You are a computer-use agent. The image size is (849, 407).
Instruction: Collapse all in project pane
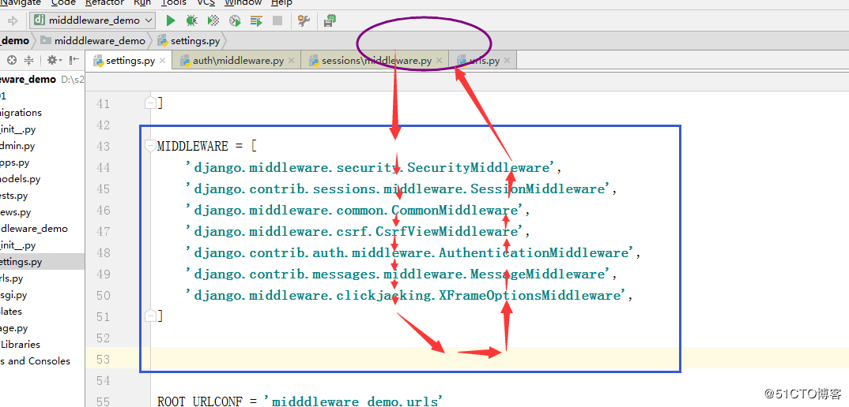[29, 60]
